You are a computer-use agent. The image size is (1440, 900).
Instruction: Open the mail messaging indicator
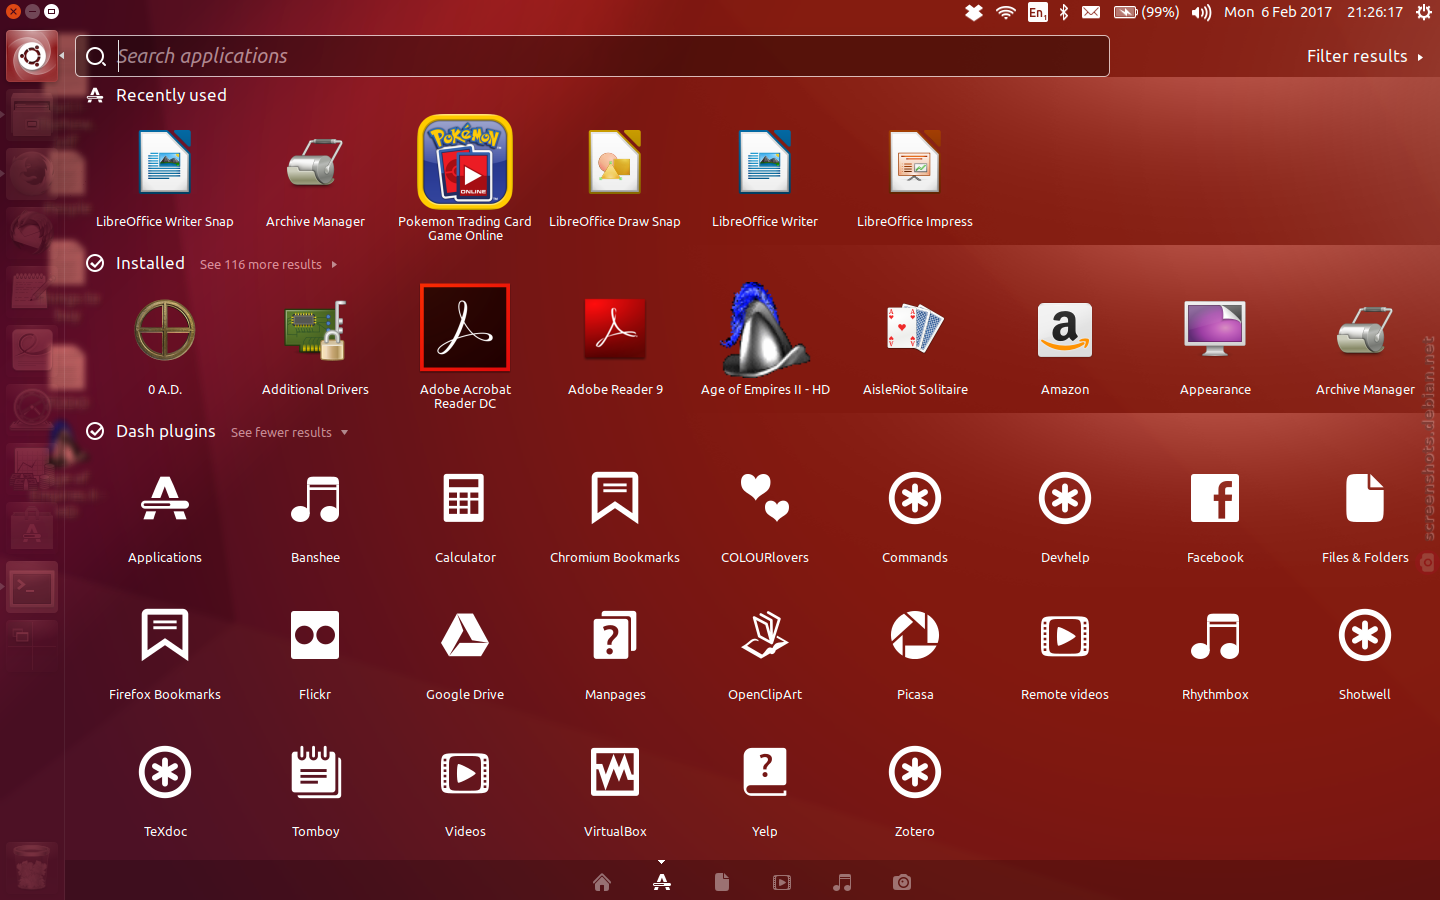pos(1091,12)
